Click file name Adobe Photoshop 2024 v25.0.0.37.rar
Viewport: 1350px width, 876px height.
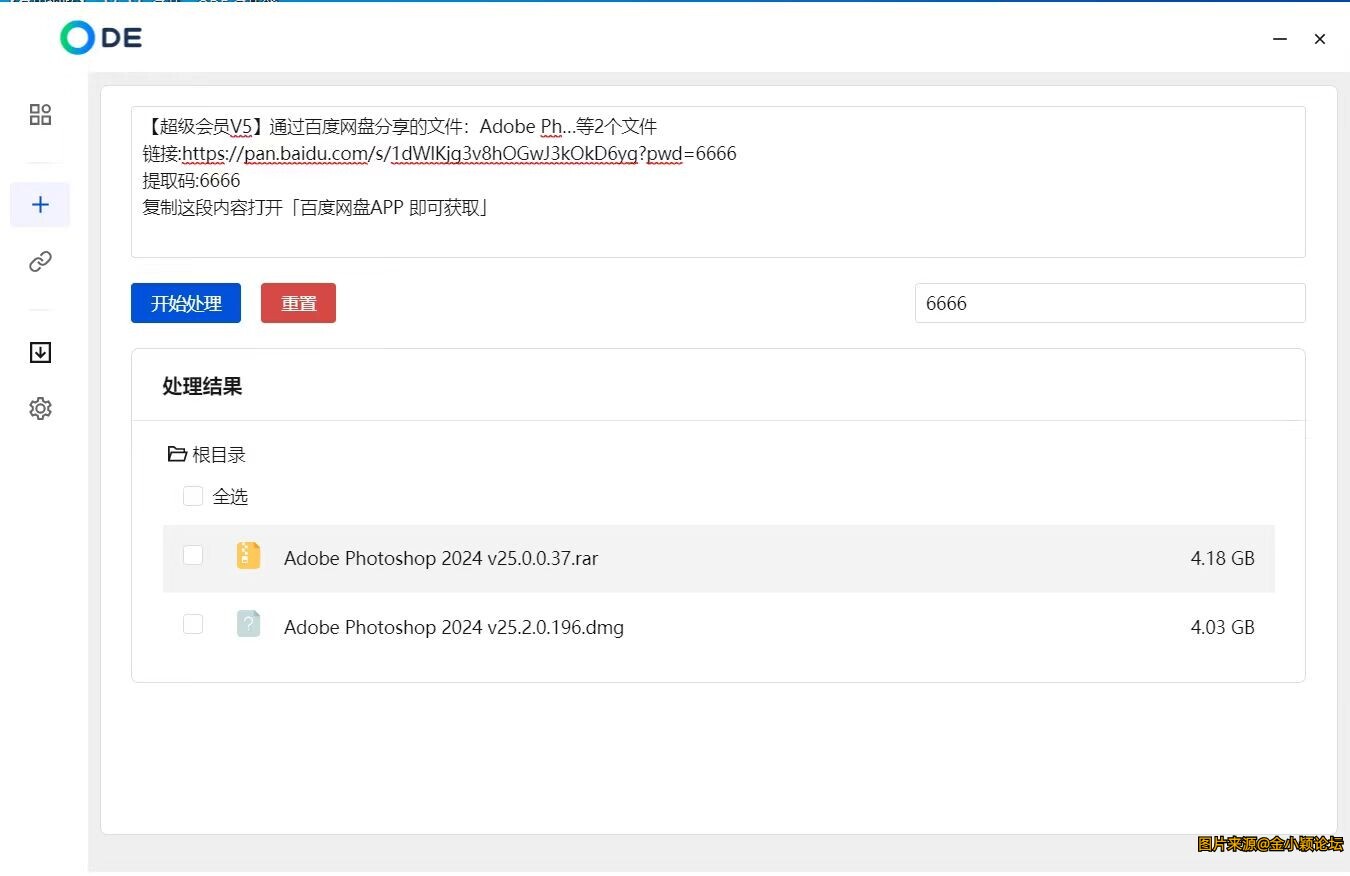tap(441, 558)
